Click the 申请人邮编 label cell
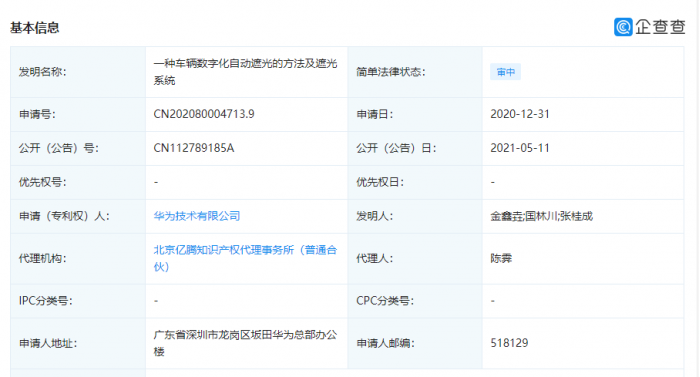 415,343
